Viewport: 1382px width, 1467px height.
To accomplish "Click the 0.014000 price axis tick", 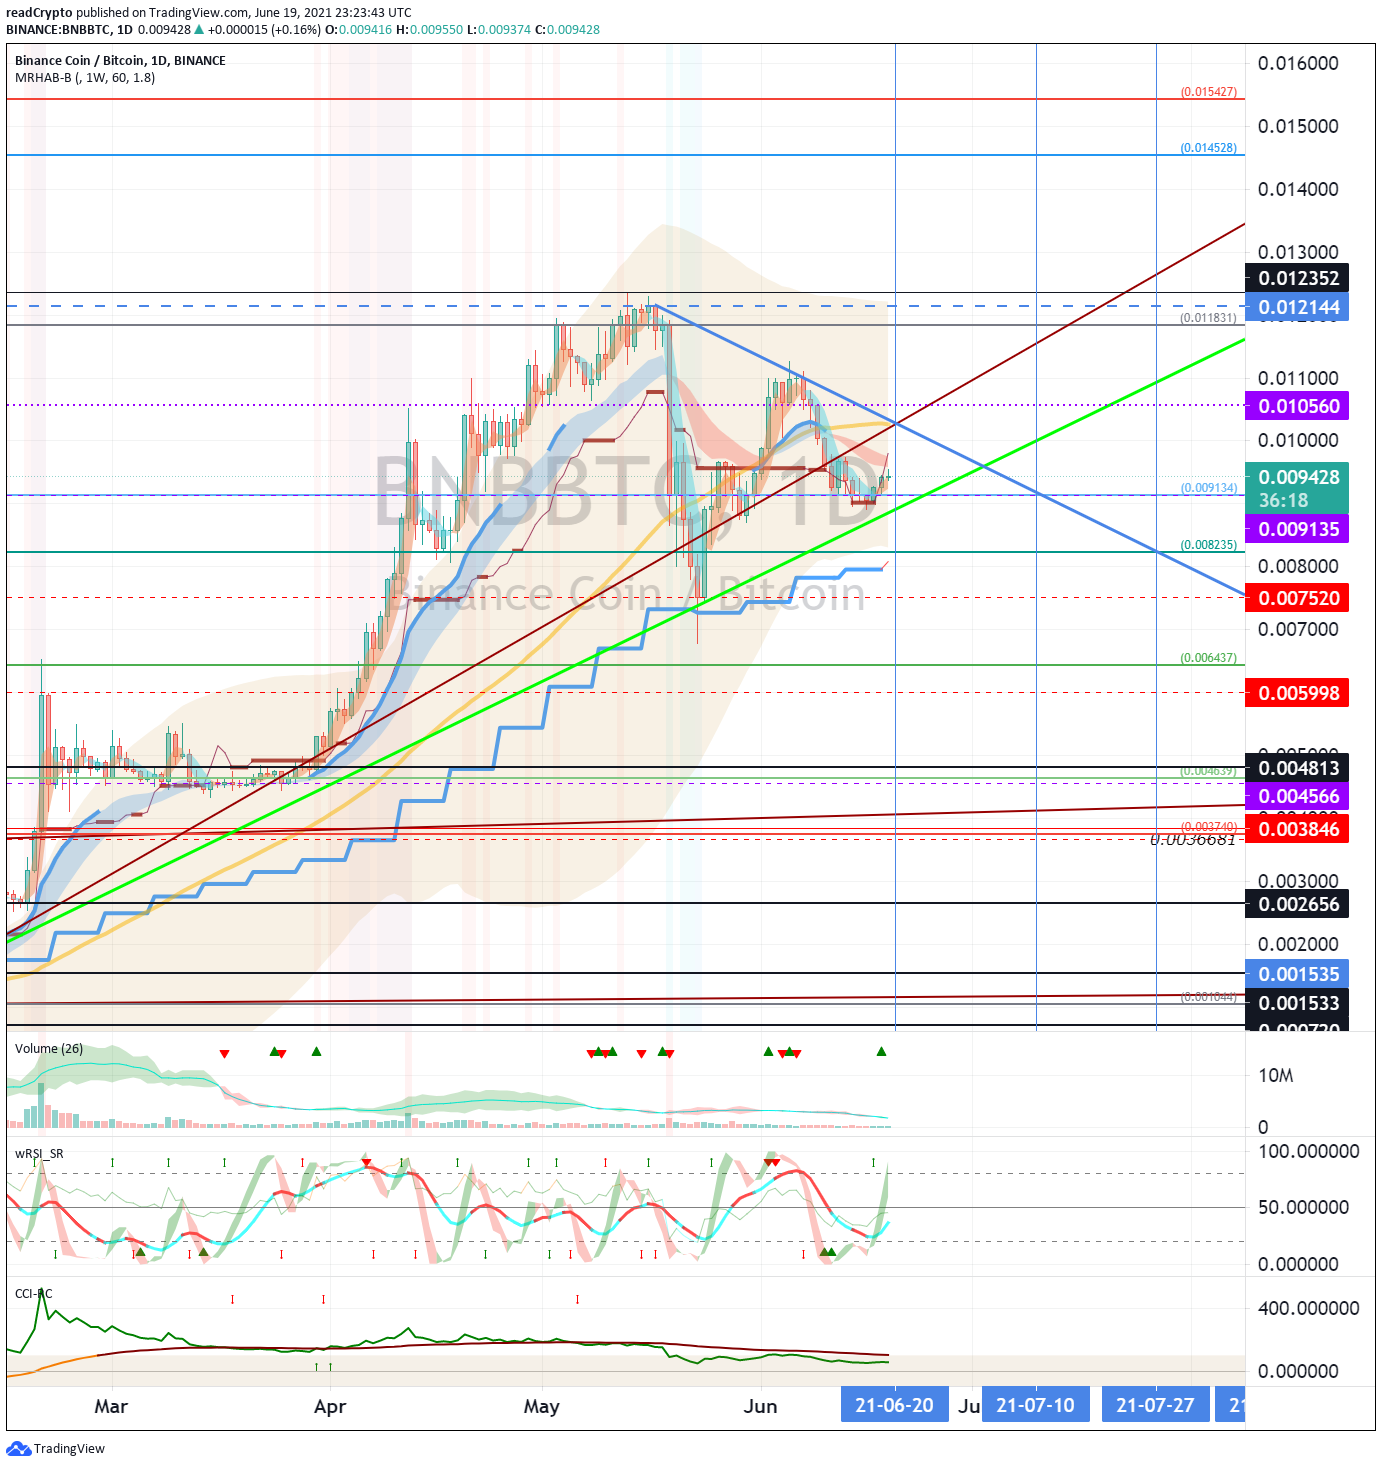I will point(1298,189).
